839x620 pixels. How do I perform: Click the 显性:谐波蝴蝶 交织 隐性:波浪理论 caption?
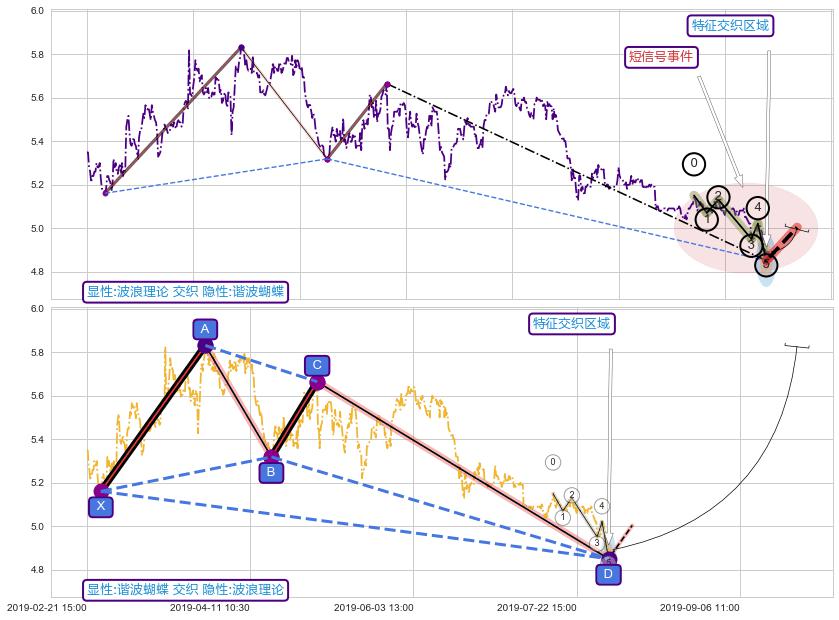(185, 590)
